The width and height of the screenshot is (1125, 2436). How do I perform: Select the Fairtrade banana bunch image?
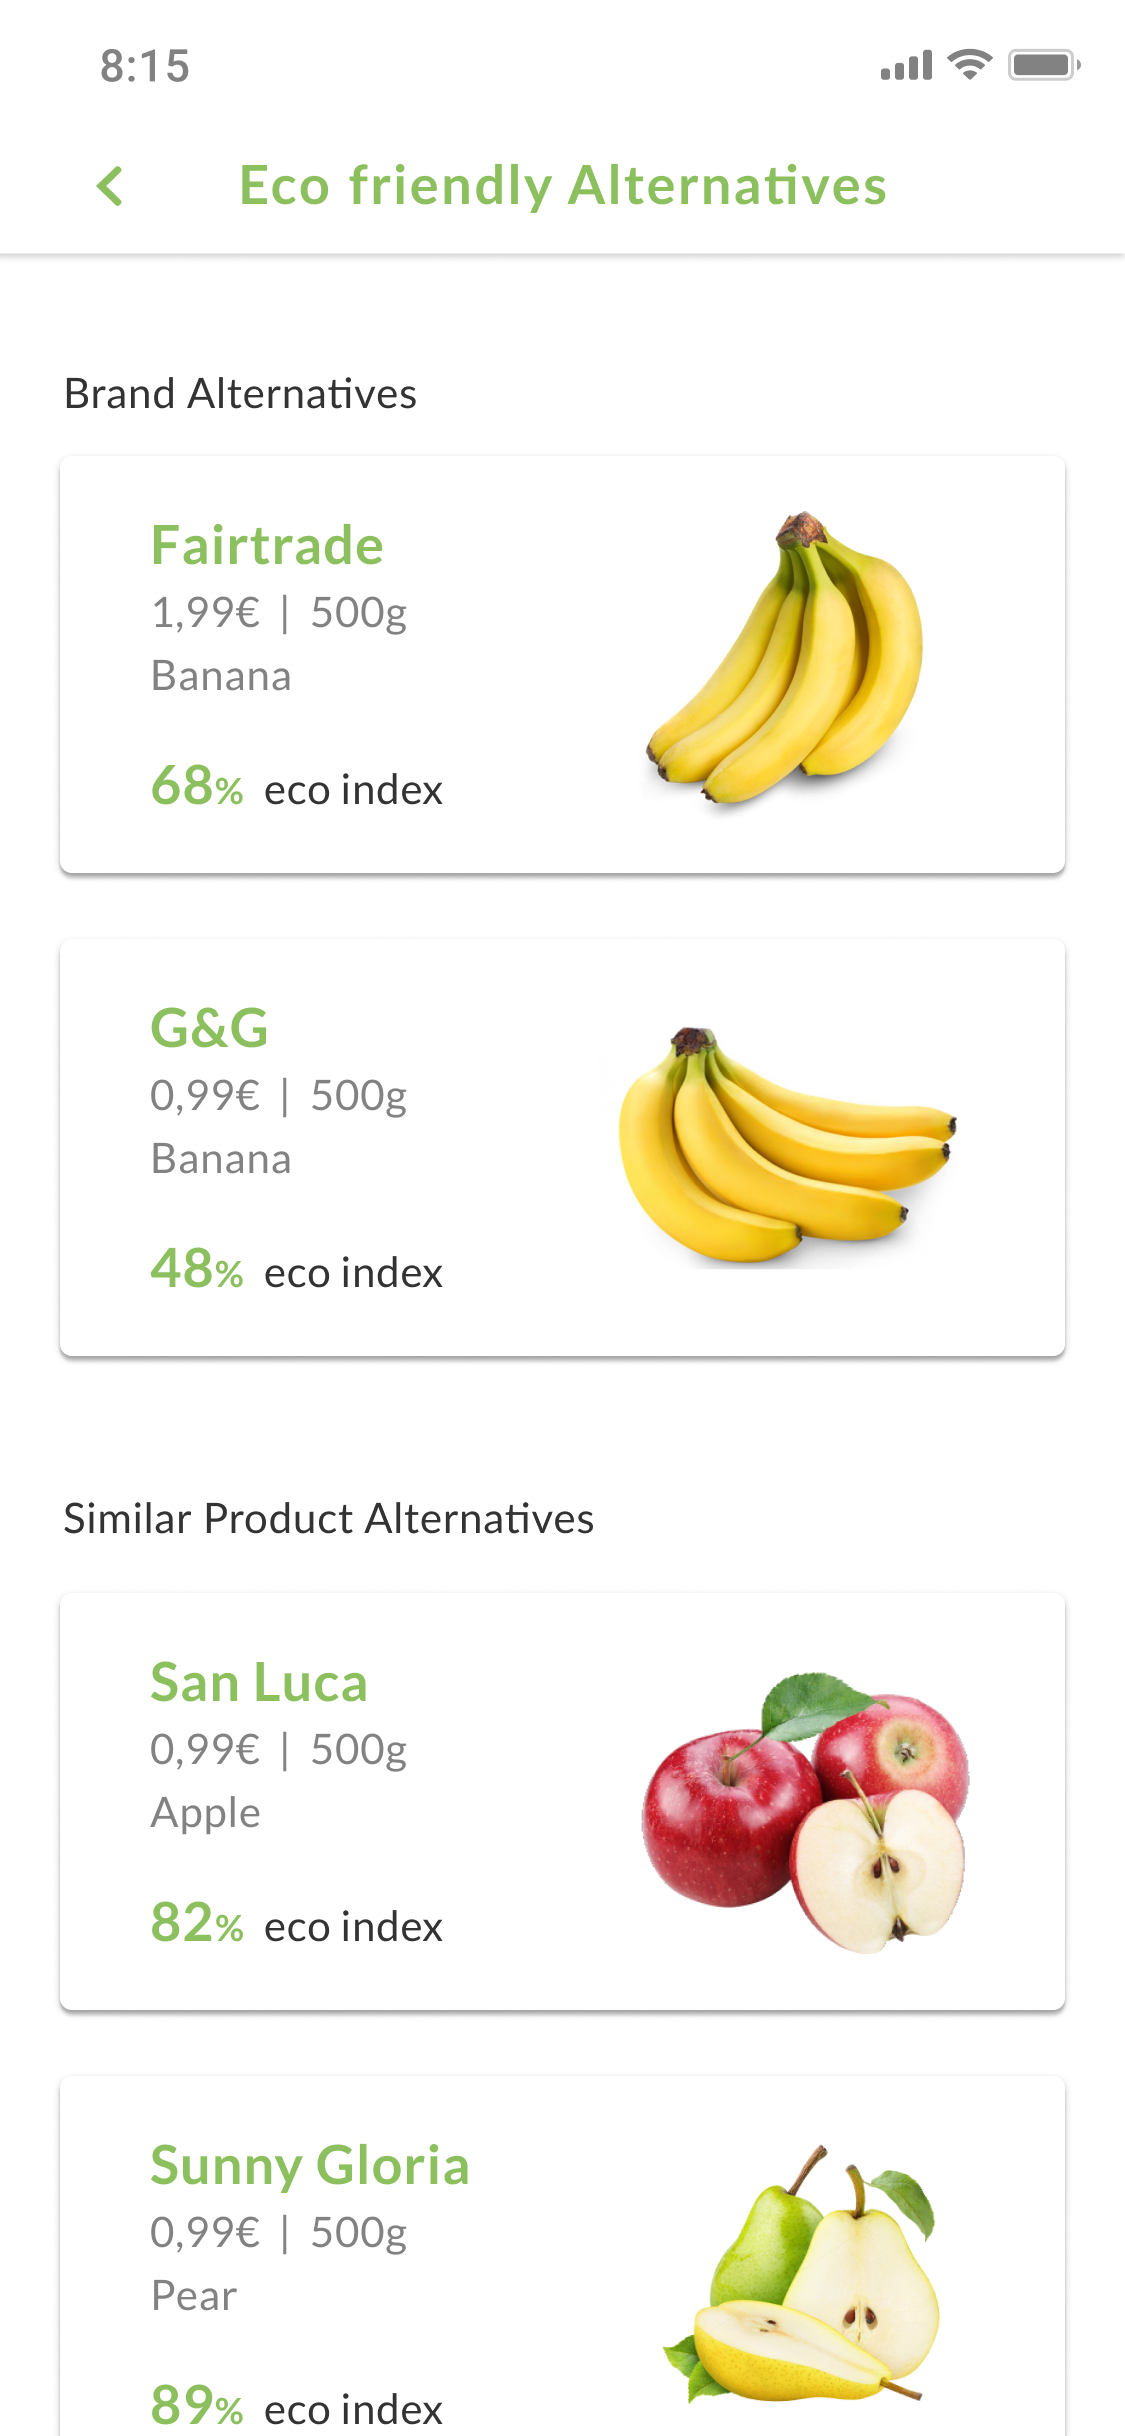coord(787,659)
